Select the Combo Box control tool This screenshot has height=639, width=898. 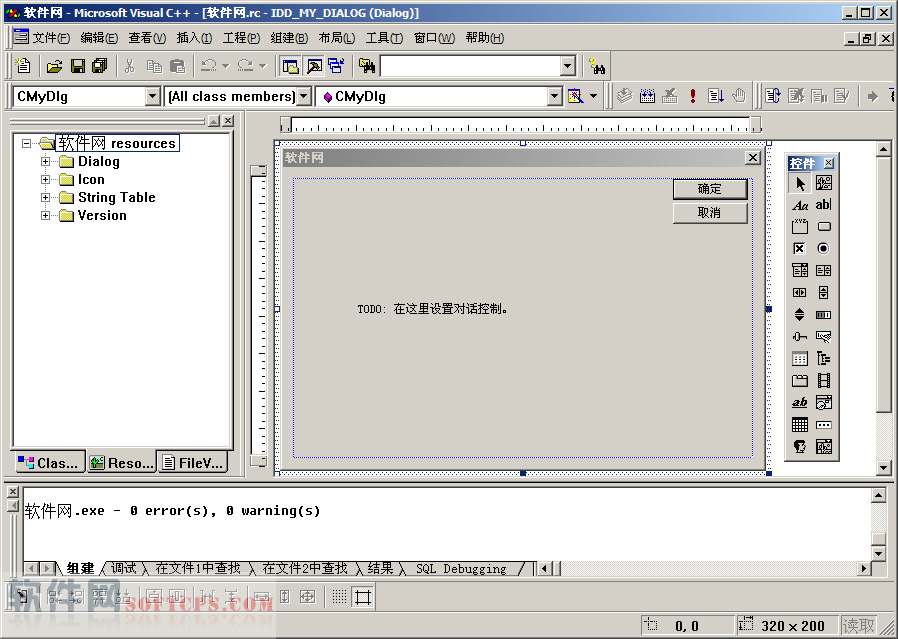pyautogui.click(x=800, y=270)
